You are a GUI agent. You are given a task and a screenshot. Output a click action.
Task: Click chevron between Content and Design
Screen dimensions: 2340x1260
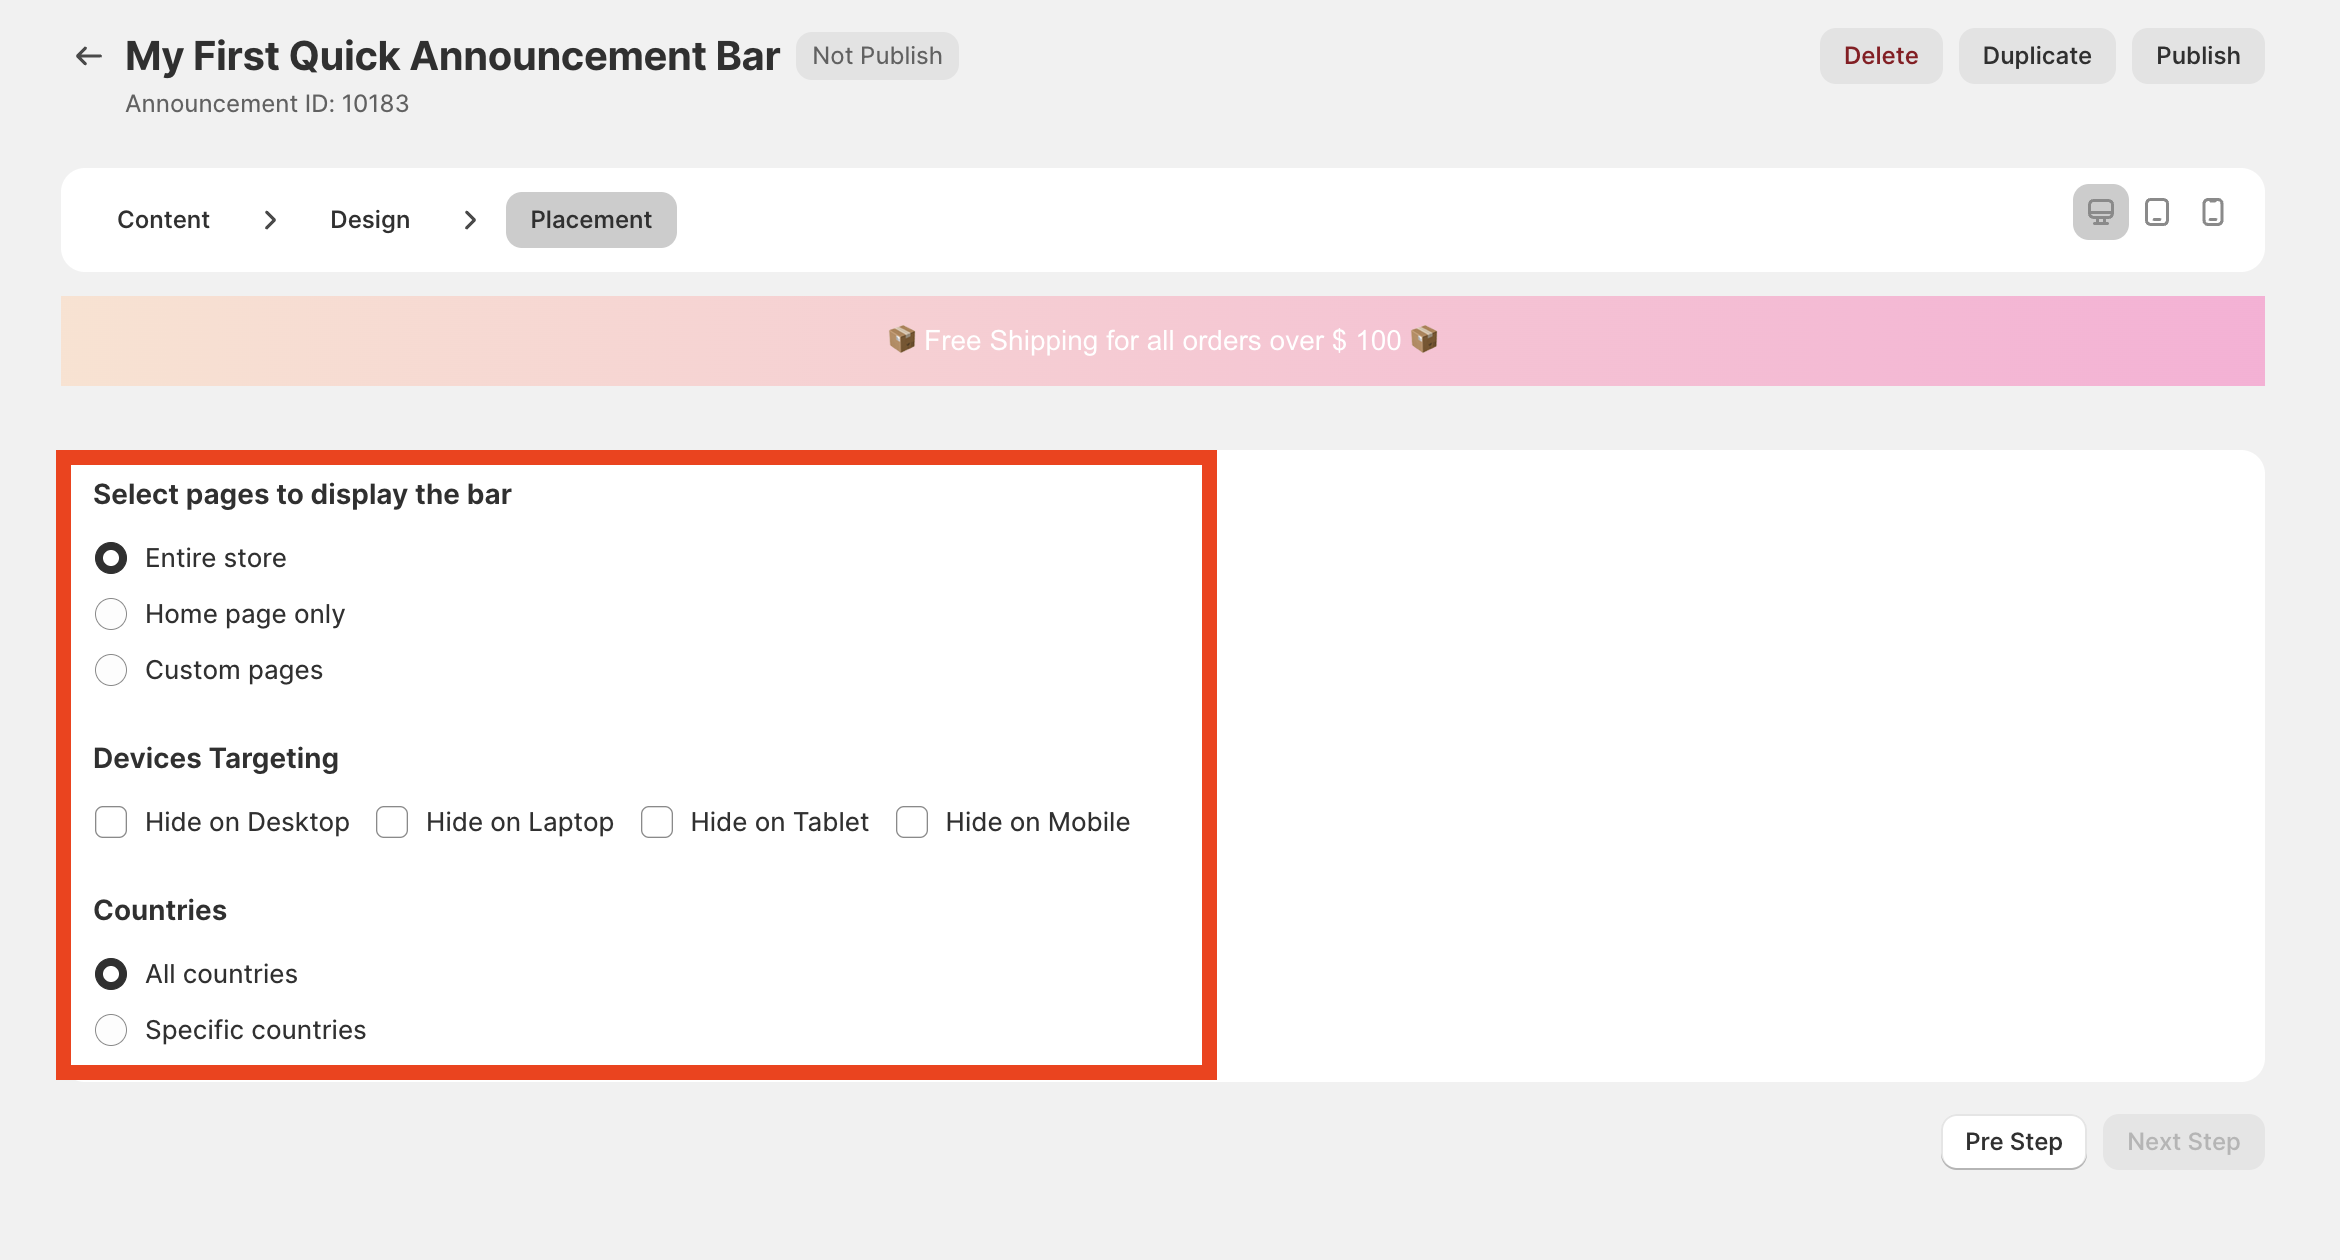tap(270, 220)
